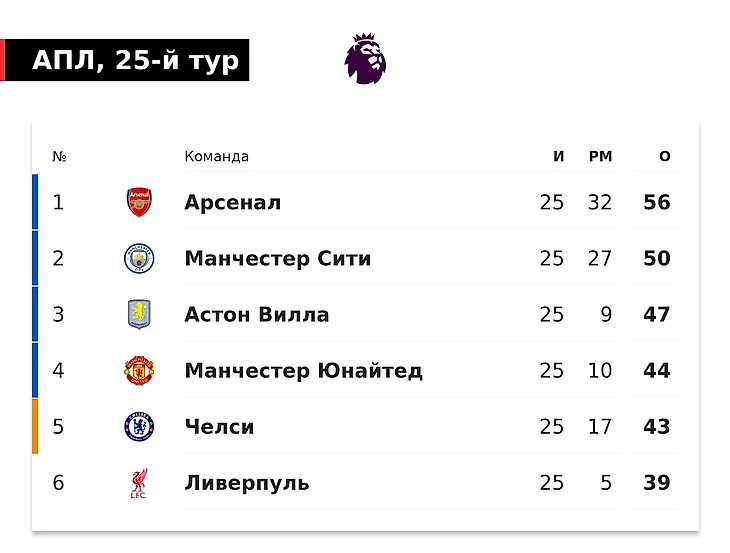Select the Астон Вилла team name

pyautogui.click(x=257, y=315)
